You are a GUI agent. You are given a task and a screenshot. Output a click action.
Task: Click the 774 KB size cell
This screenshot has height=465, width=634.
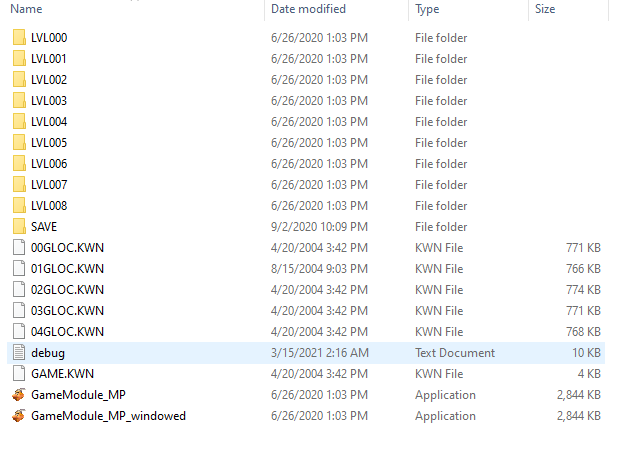(583, 290)
